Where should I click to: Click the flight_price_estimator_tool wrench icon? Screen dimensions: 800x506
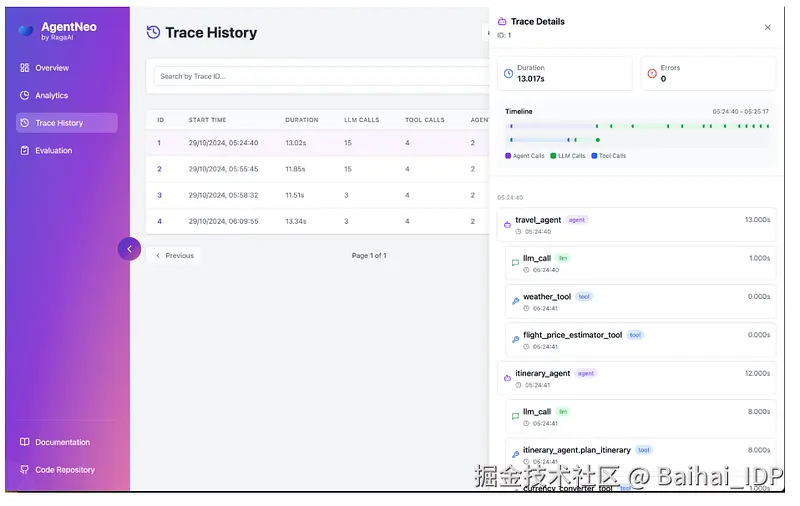click(x=515, y=340)
